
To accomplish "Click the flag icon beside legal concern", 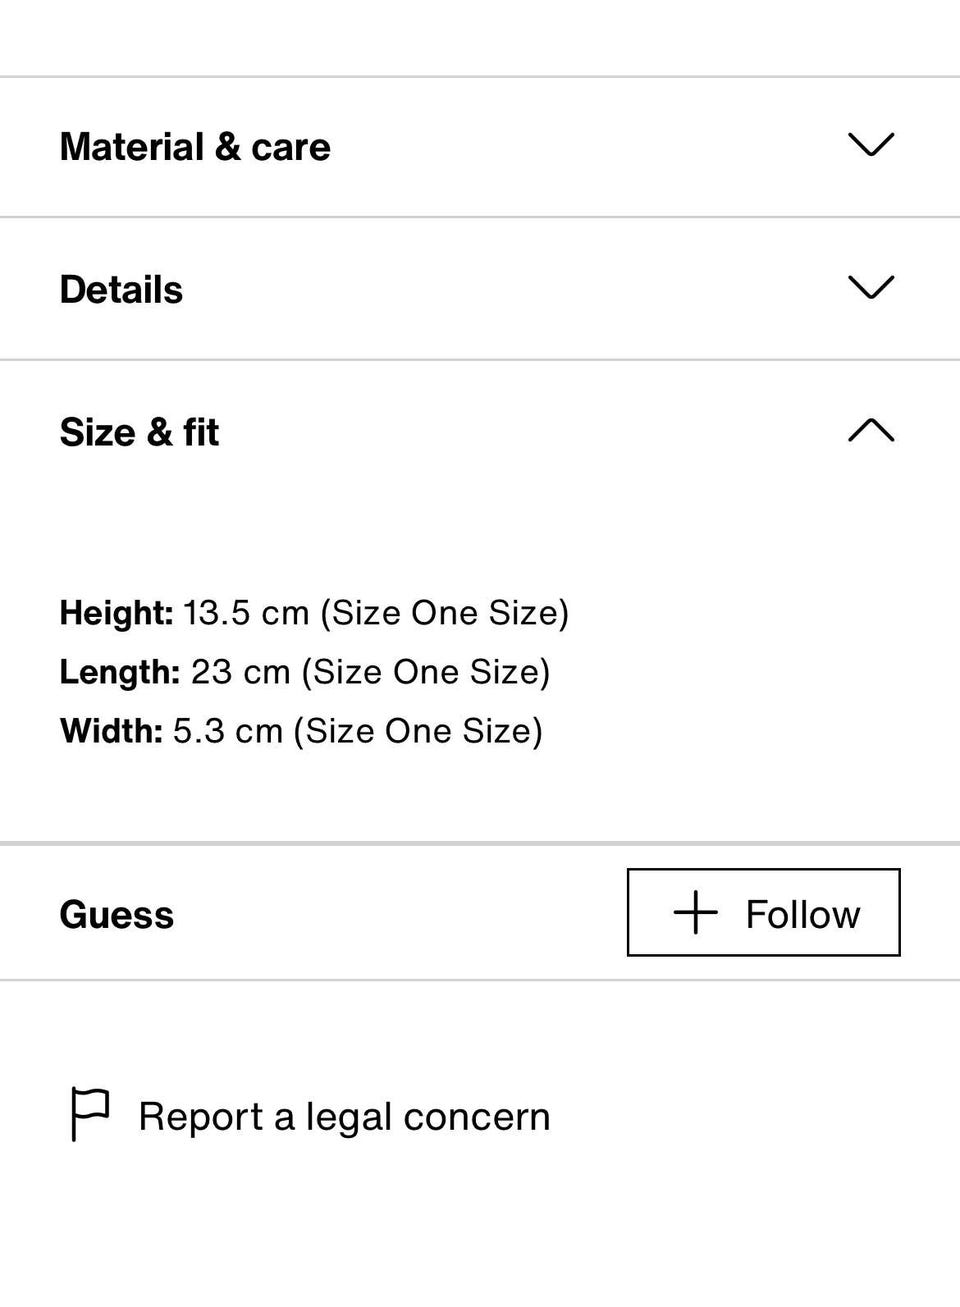I will click(x=90, y=1114).
